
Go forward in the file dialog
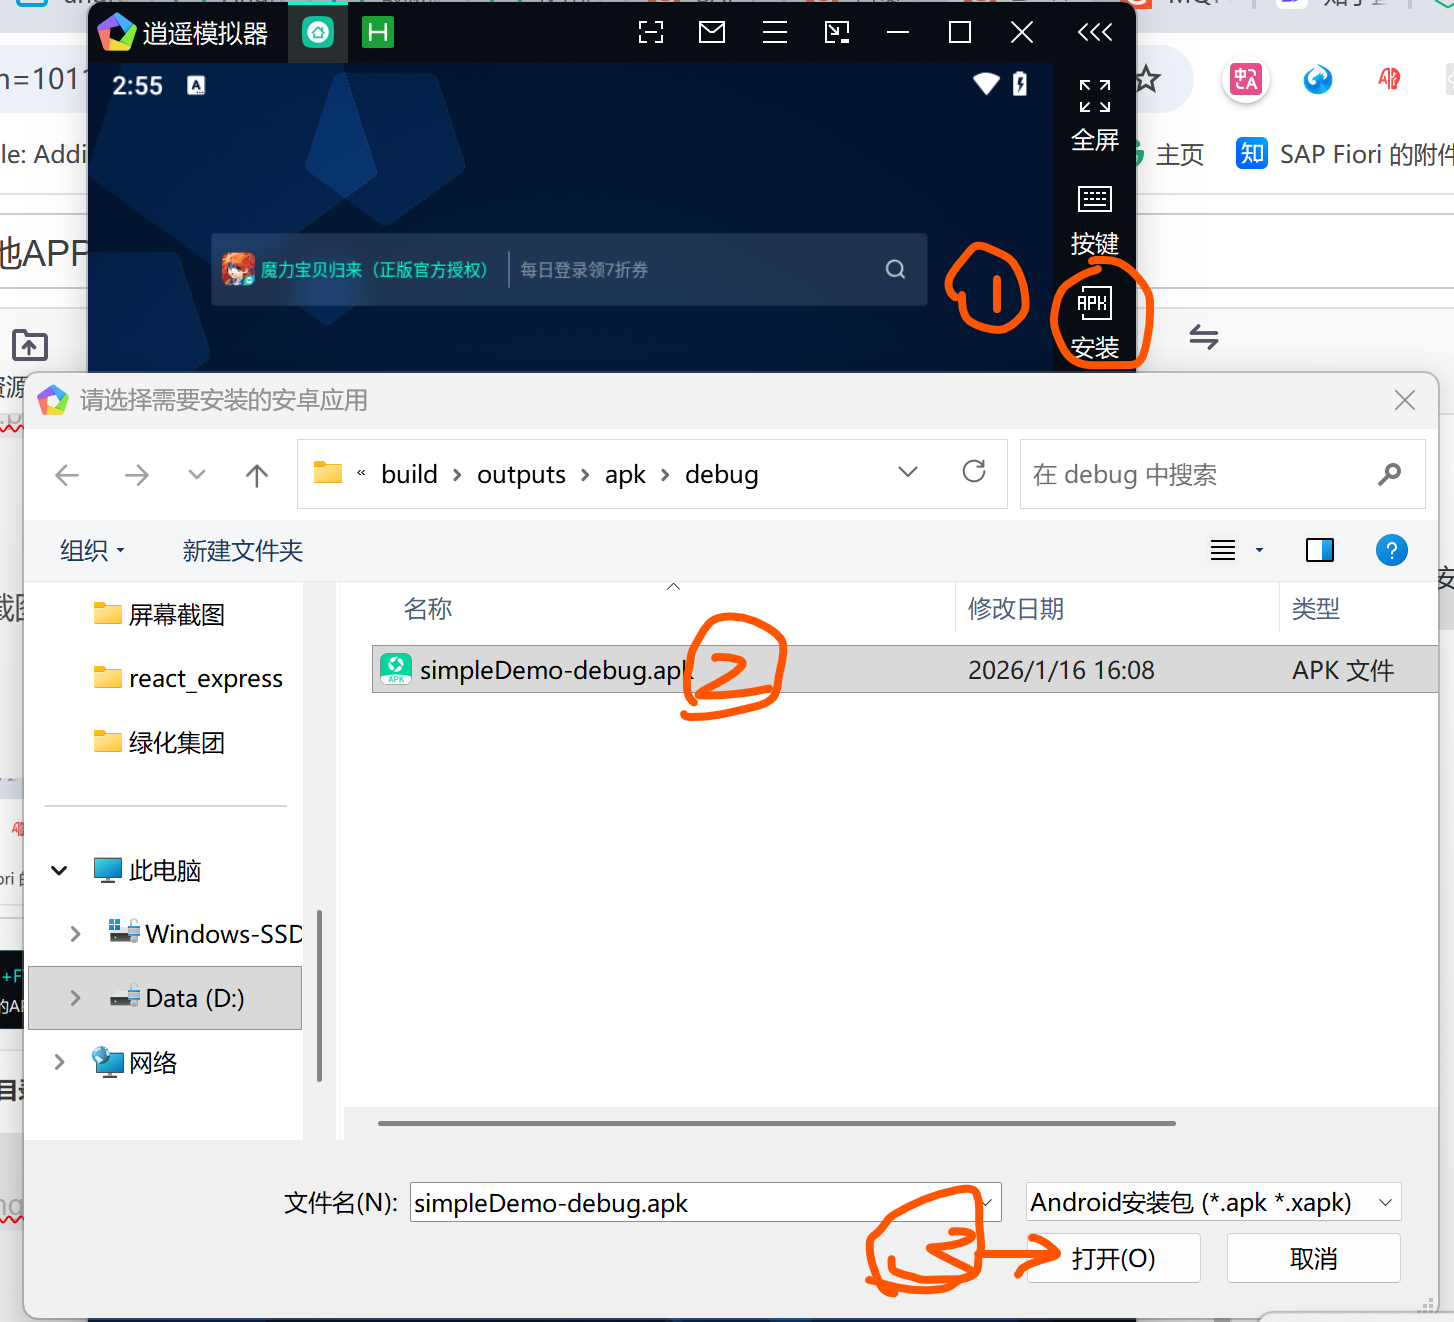pos(137,475)
